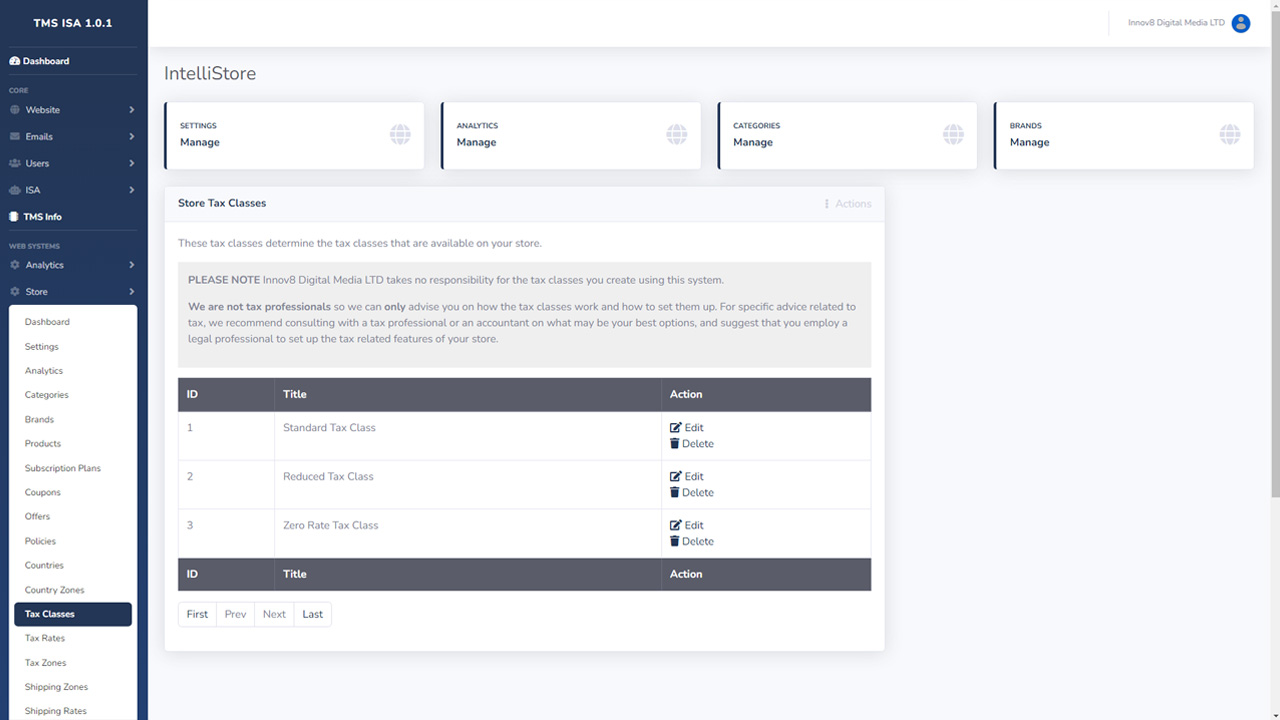The image size is (1280, 720).
Task: Collapse the Store menu chevron
Action: [x=132, y=292]
